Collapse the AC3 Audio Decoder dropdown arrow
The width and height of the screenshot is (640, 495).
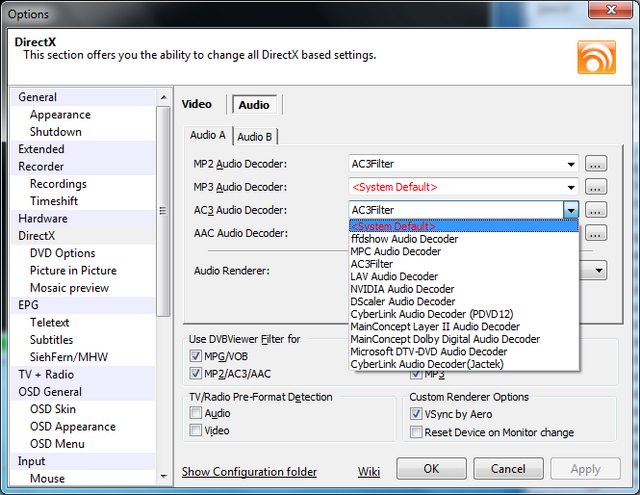571,210
